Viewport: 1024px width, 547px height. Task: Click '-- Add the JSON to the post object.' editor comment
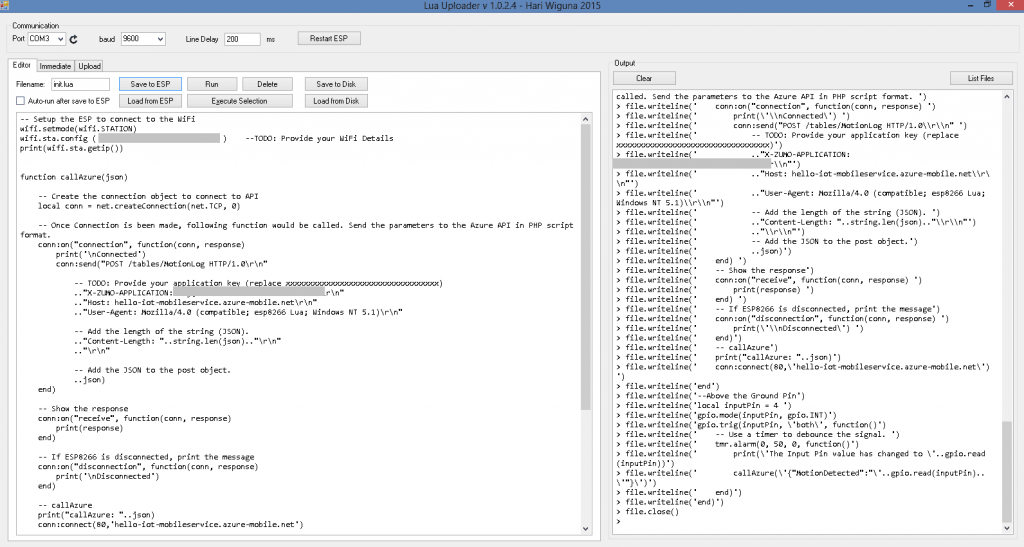pos(152,370)
